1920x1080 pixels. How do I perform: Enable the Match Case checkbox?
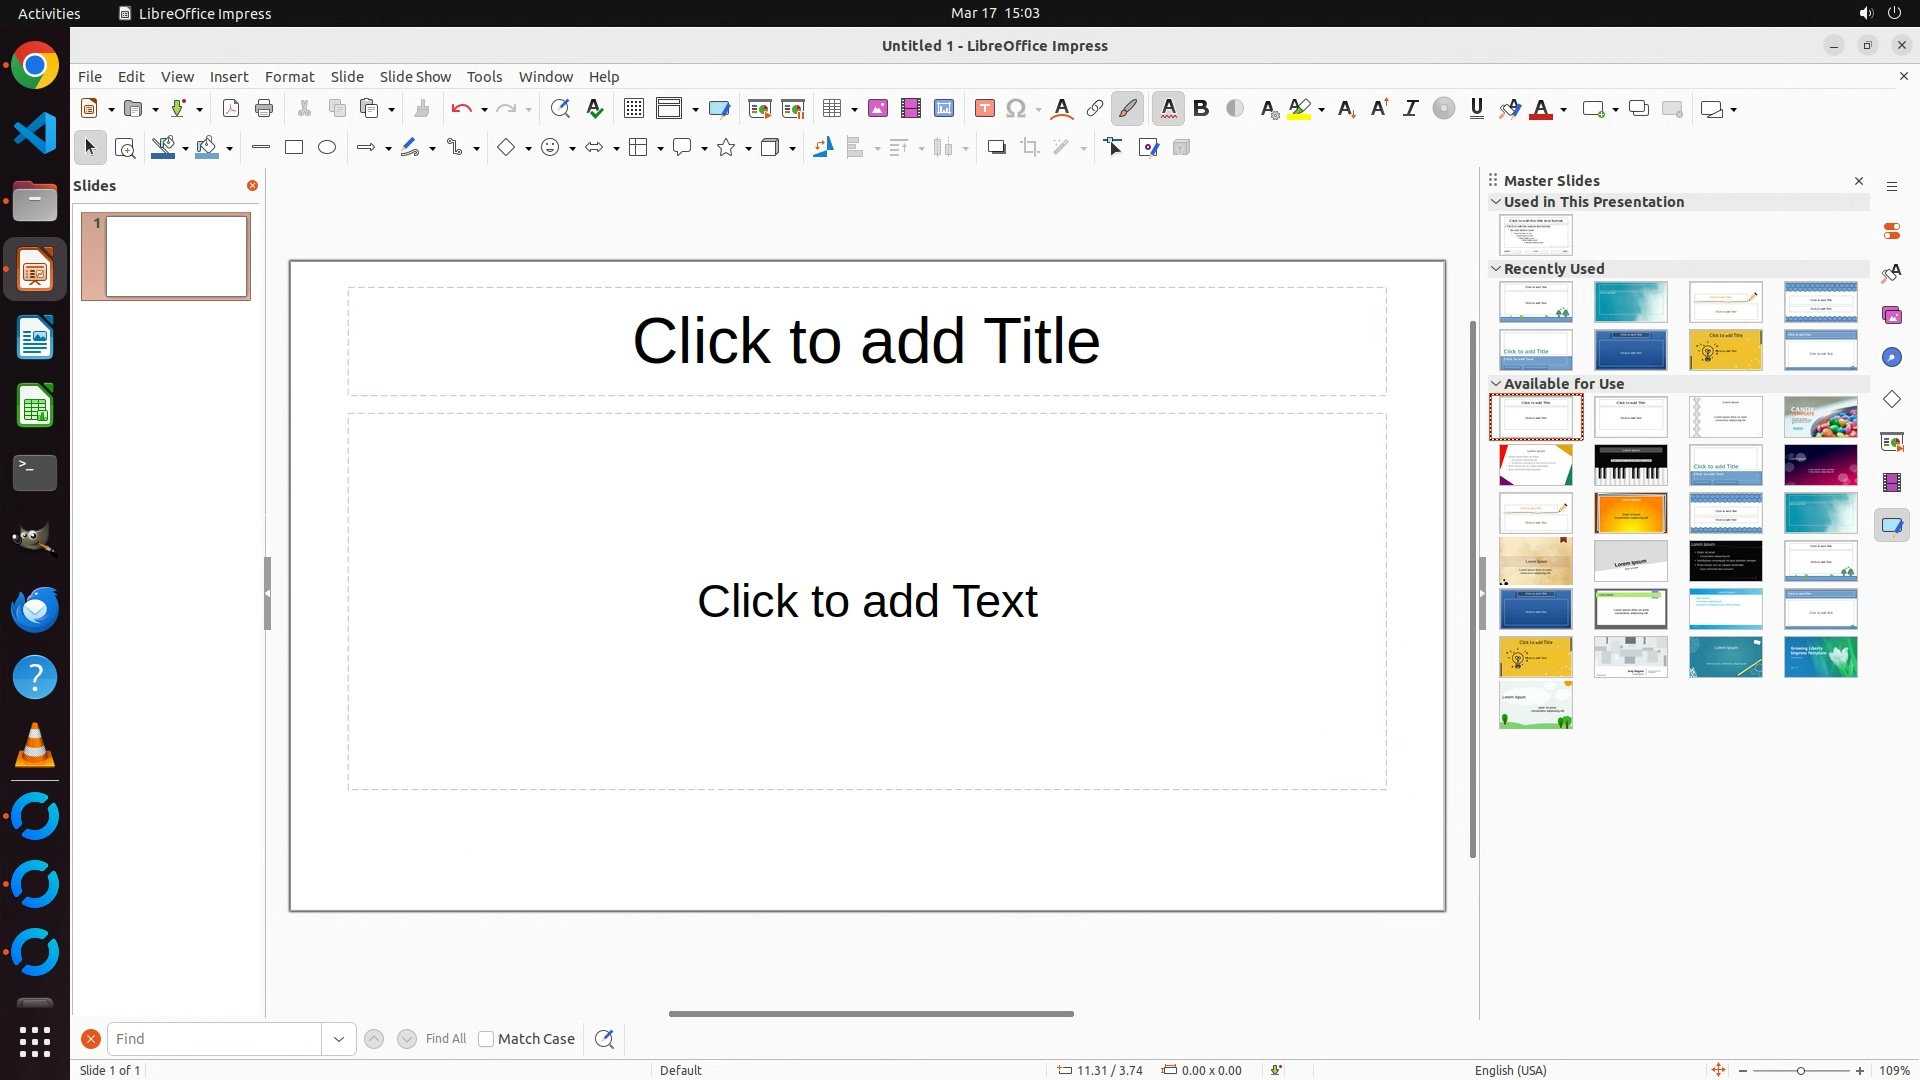486,1039
